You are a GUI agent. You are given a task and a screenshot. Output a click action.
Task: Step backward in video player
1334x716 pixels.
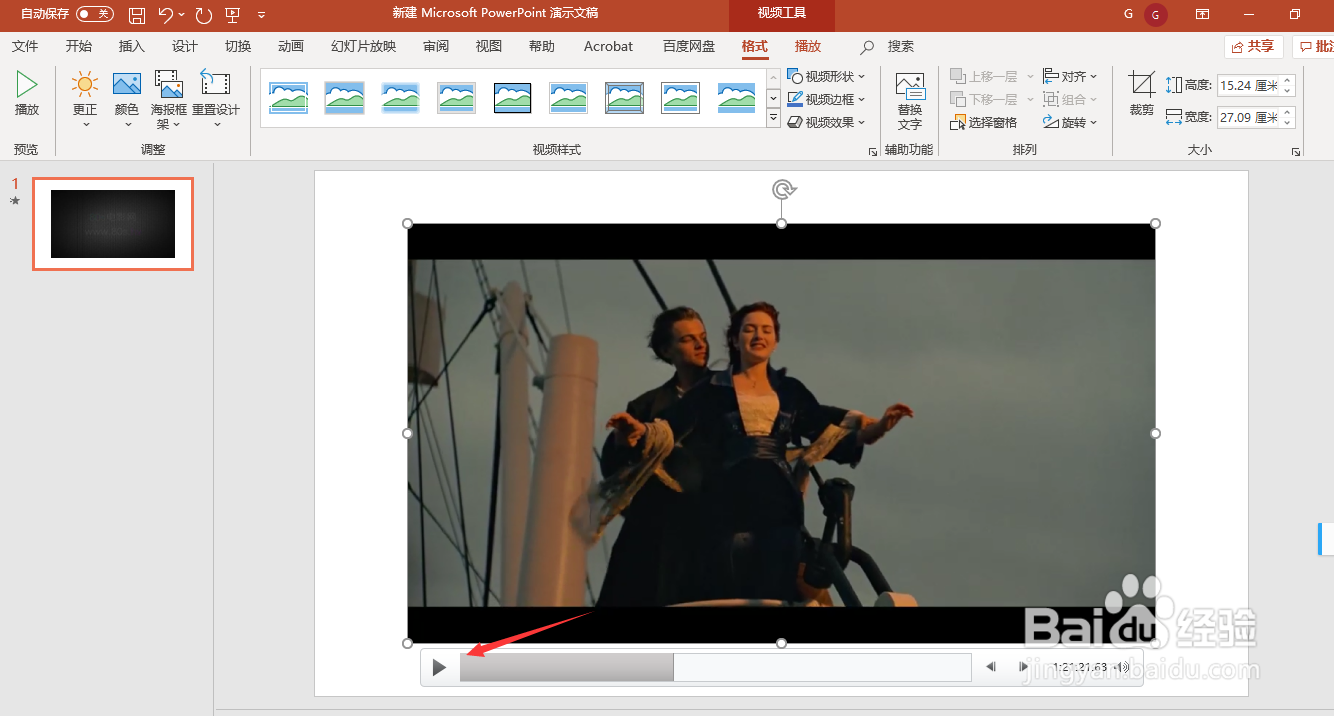(x=990, y=667)
